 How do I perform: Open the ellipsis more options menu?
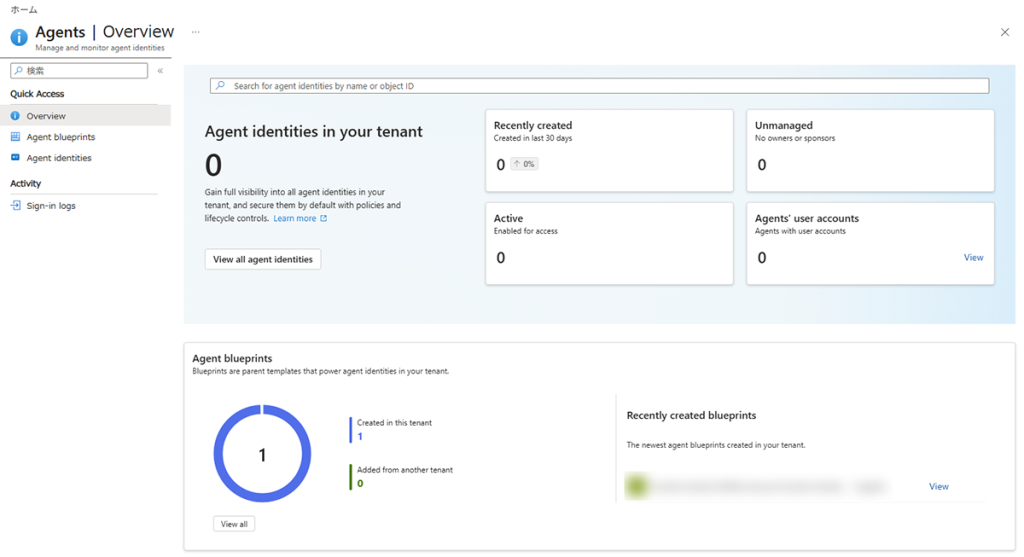tap(195, 32)
